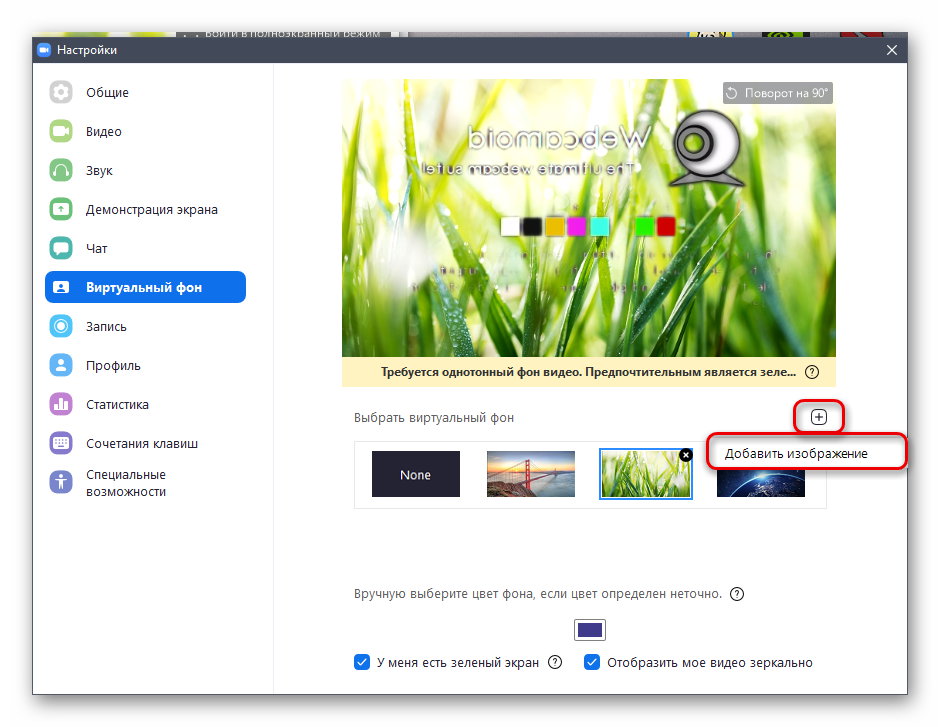Choose 'Добавить изображение' from the popup menu
Screen dimensions: 940x727
(x=796, y=453)
